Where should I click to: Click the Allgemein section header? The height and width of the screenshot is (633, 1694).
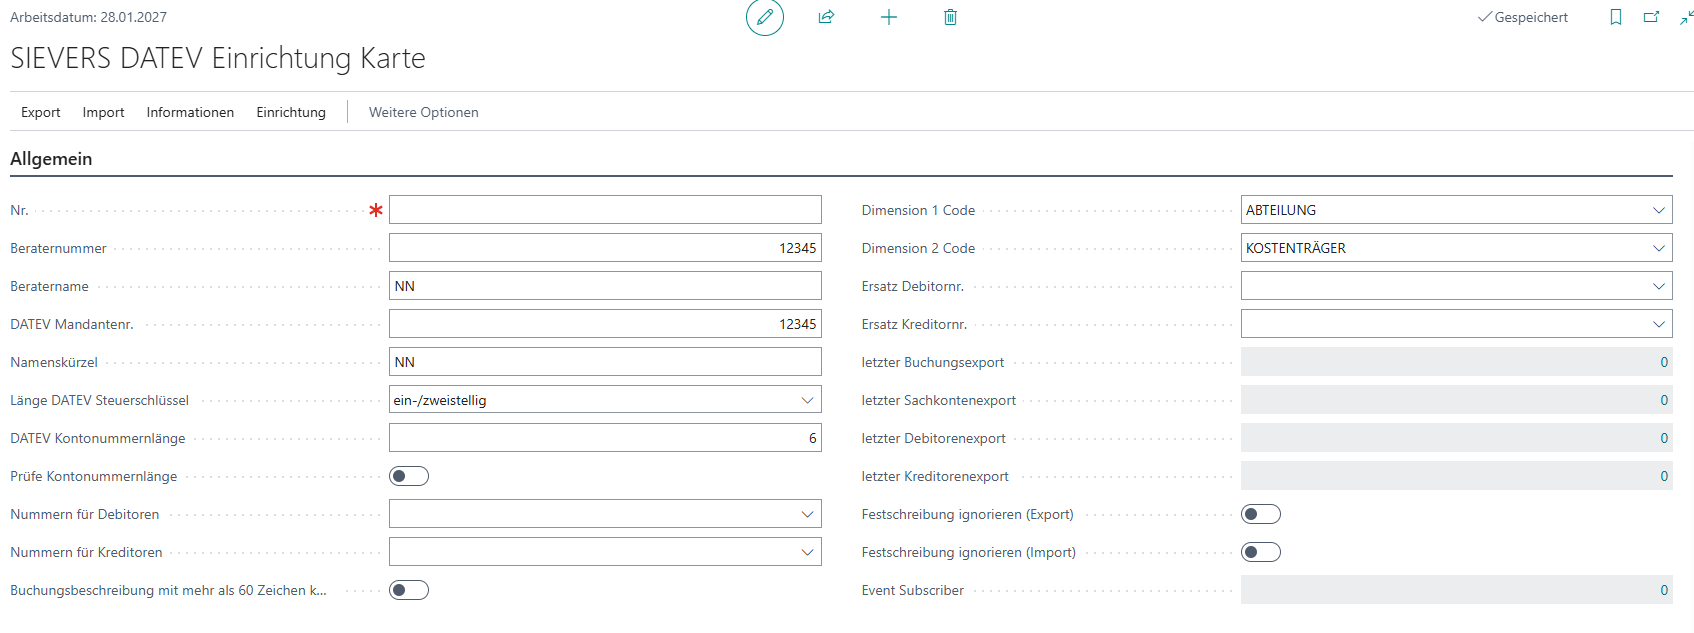tap(51, 159)
